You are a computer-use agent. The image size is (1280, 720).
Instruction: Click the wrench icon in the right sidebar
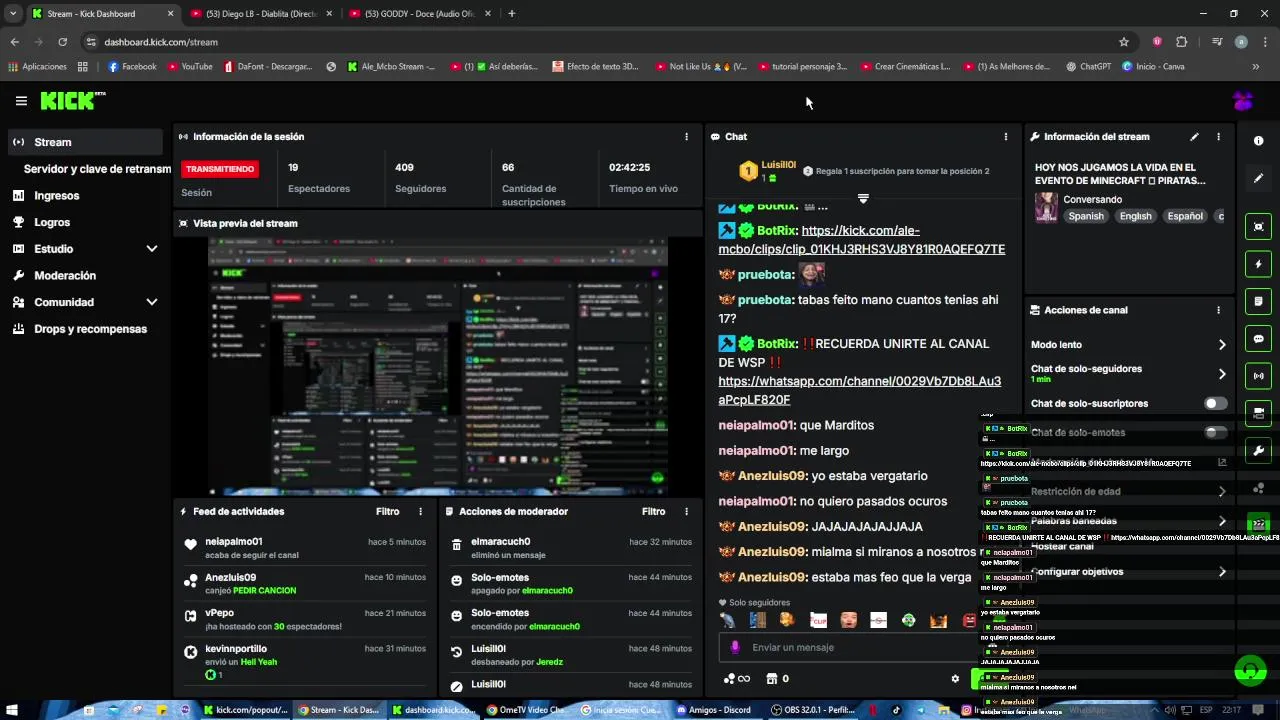tap(1259, 450)
